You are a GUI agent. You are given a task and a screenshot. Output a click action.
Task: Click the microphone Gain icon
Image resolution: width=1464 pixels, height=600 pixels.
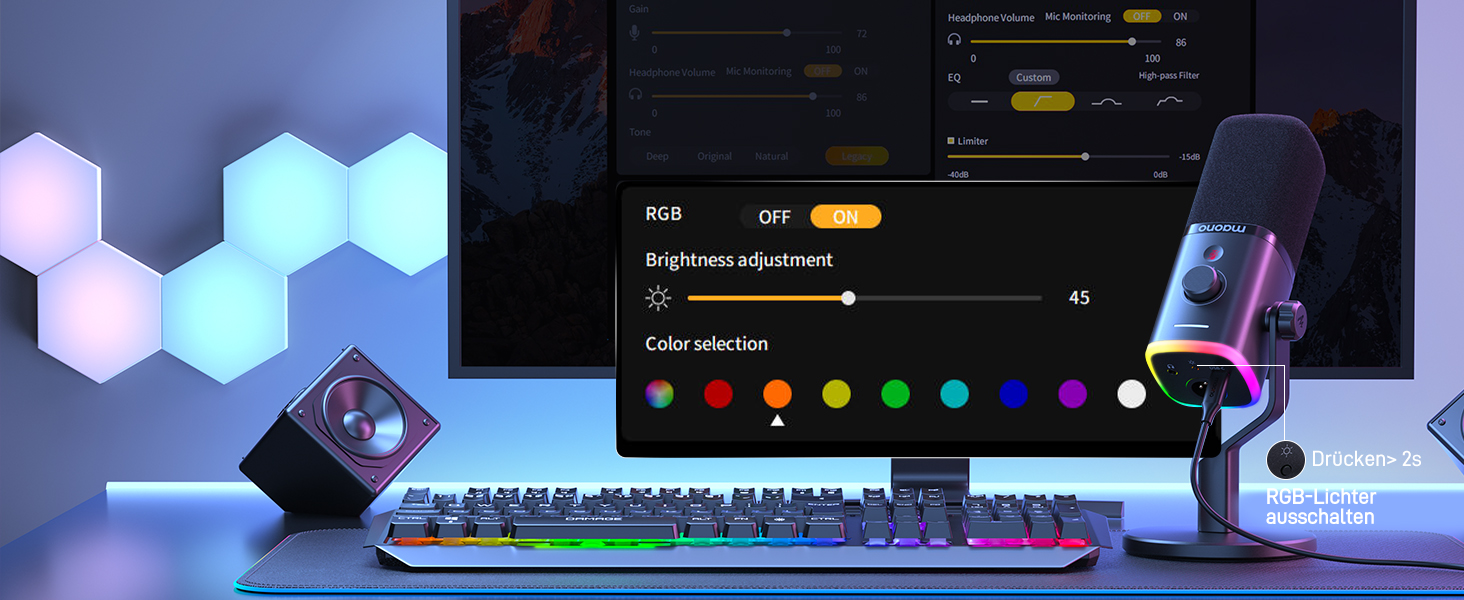pos(634,33)
